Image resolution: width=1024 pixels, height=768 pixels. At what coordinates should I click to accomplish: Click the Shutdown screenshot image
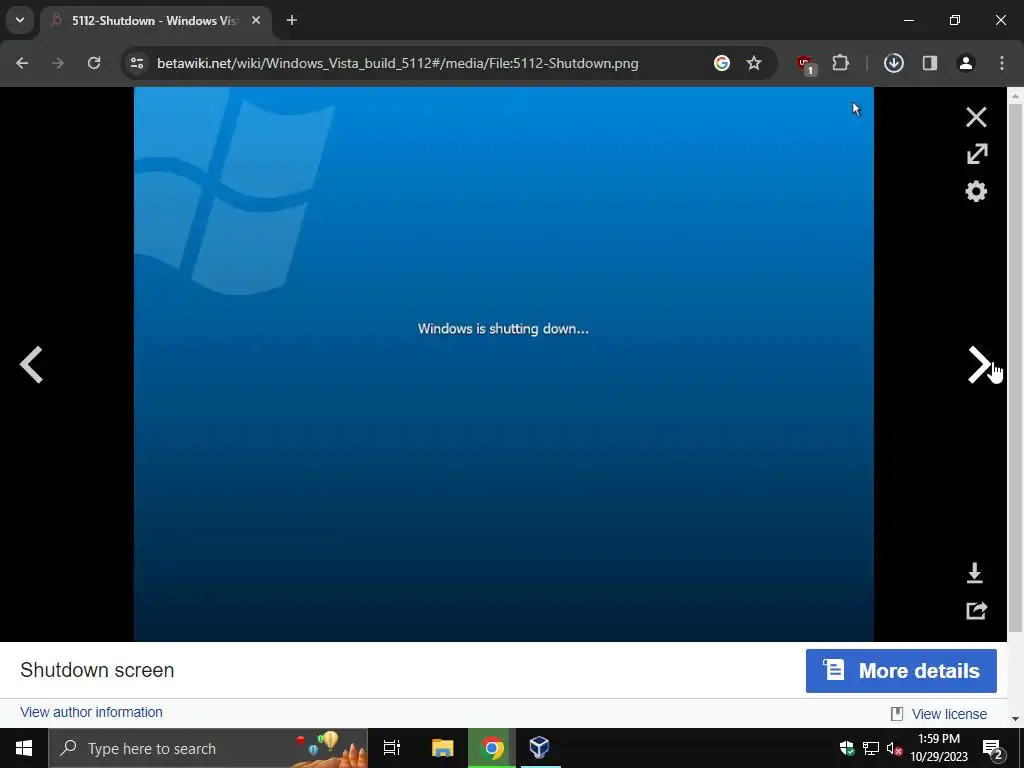504,364
